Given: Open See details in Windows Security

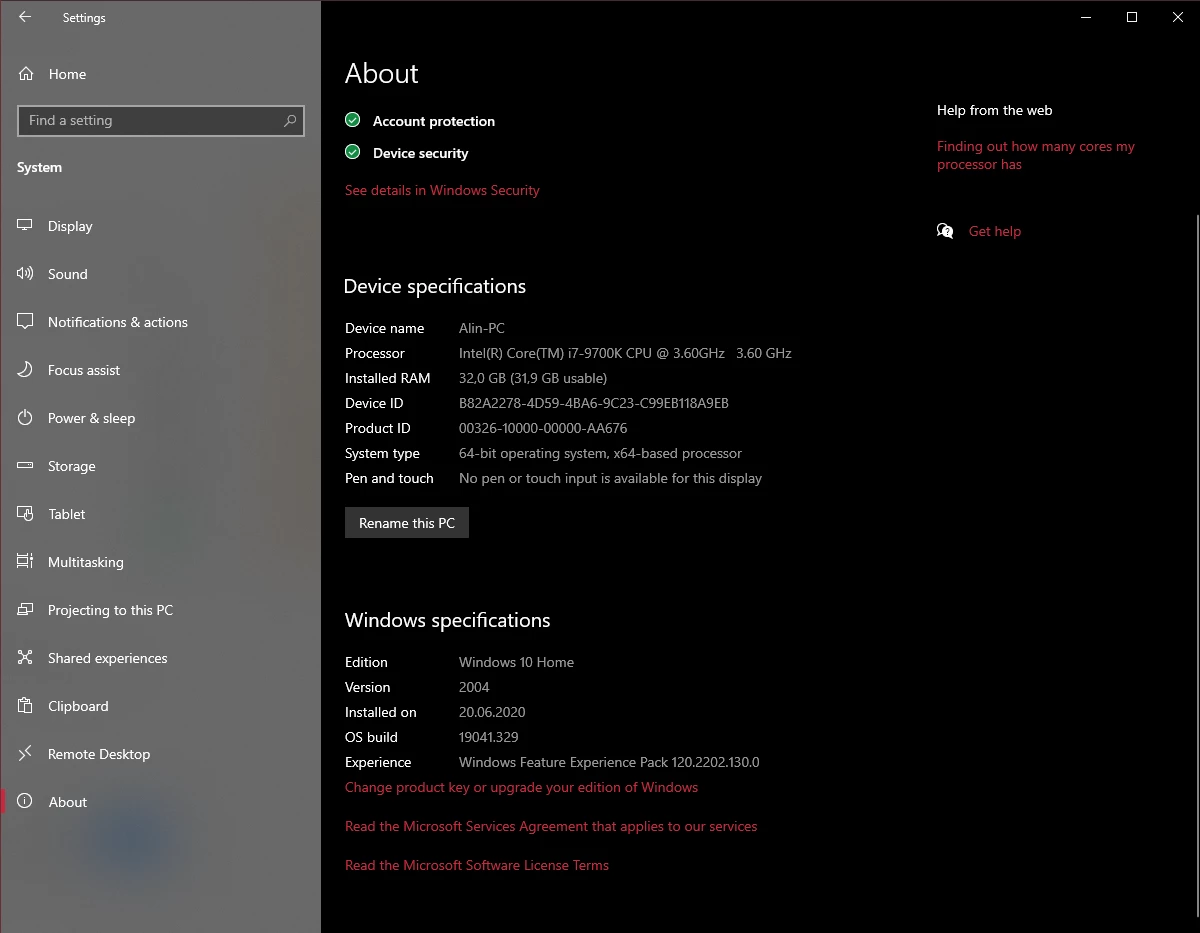Looking at the screenshot, I should click(x=442, y=190).
